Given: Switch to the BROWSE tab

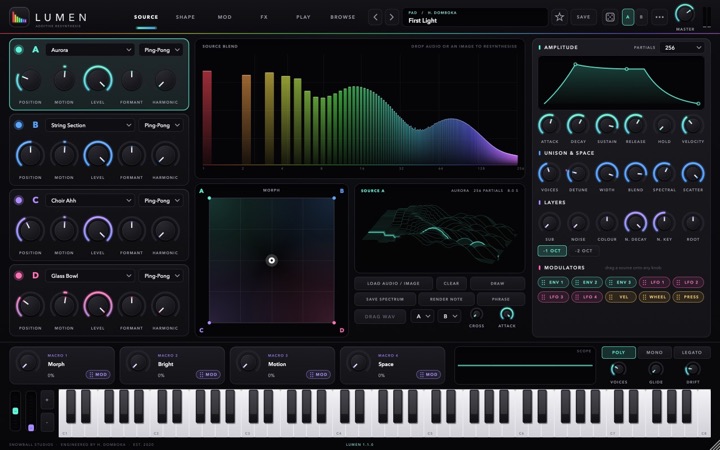Looking at the screenshot, I should [343, 17].
